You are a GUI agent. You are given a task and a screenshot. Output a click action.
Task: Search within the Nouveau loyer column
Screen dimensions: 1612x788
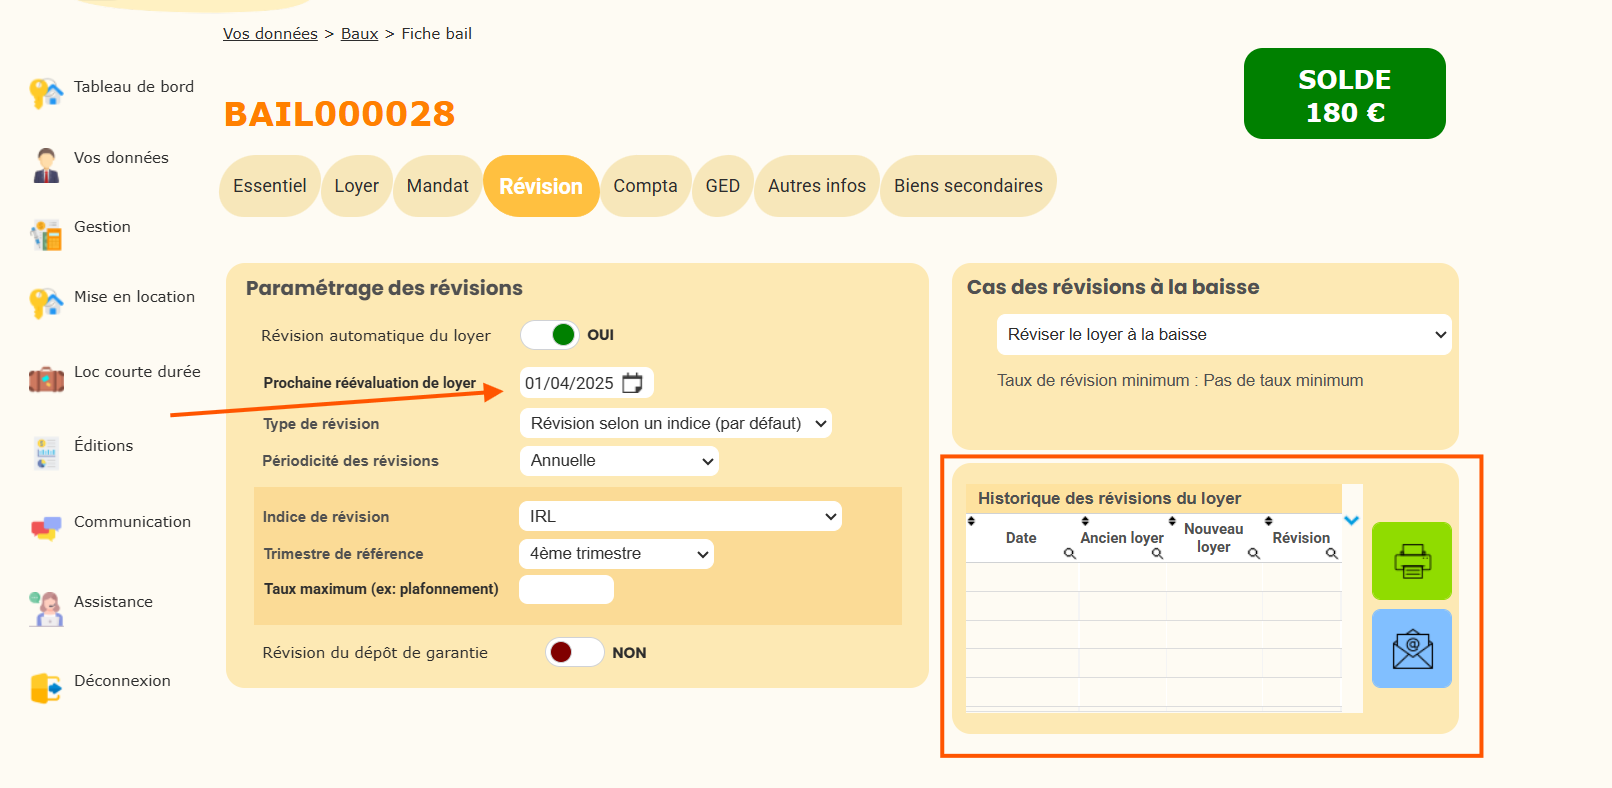click(1253, 553)
